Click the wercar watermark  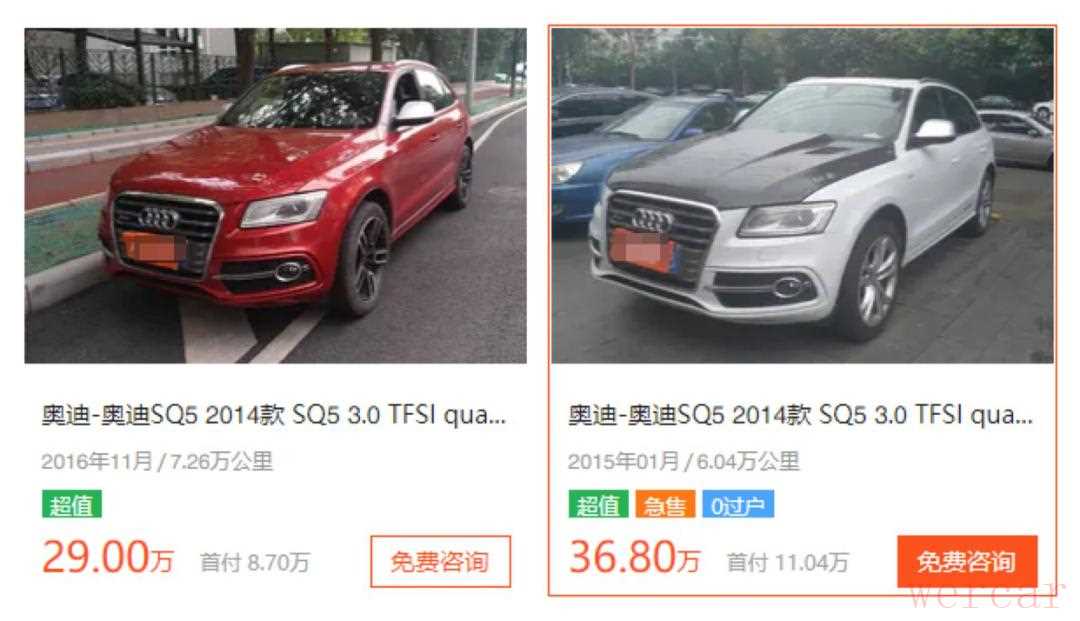coord(985,596)
